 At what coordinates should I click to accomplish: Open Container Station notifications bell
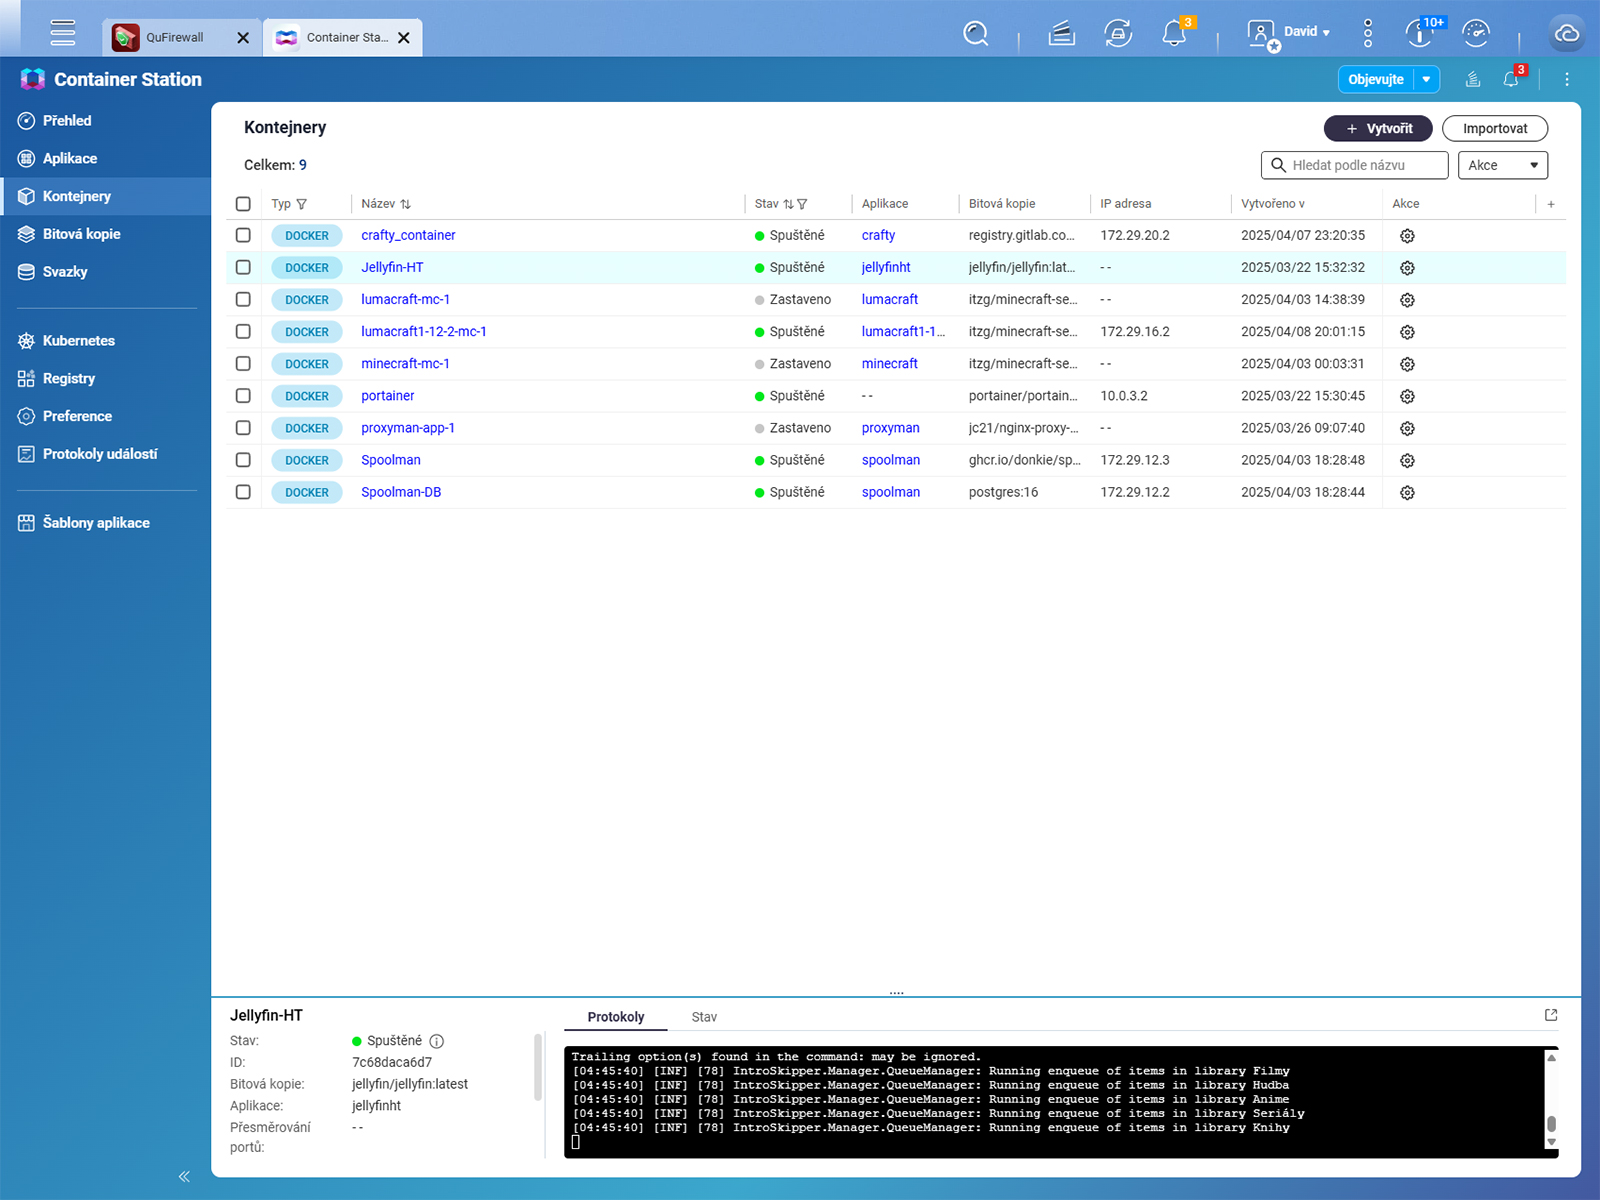(x=1512, y=79)
